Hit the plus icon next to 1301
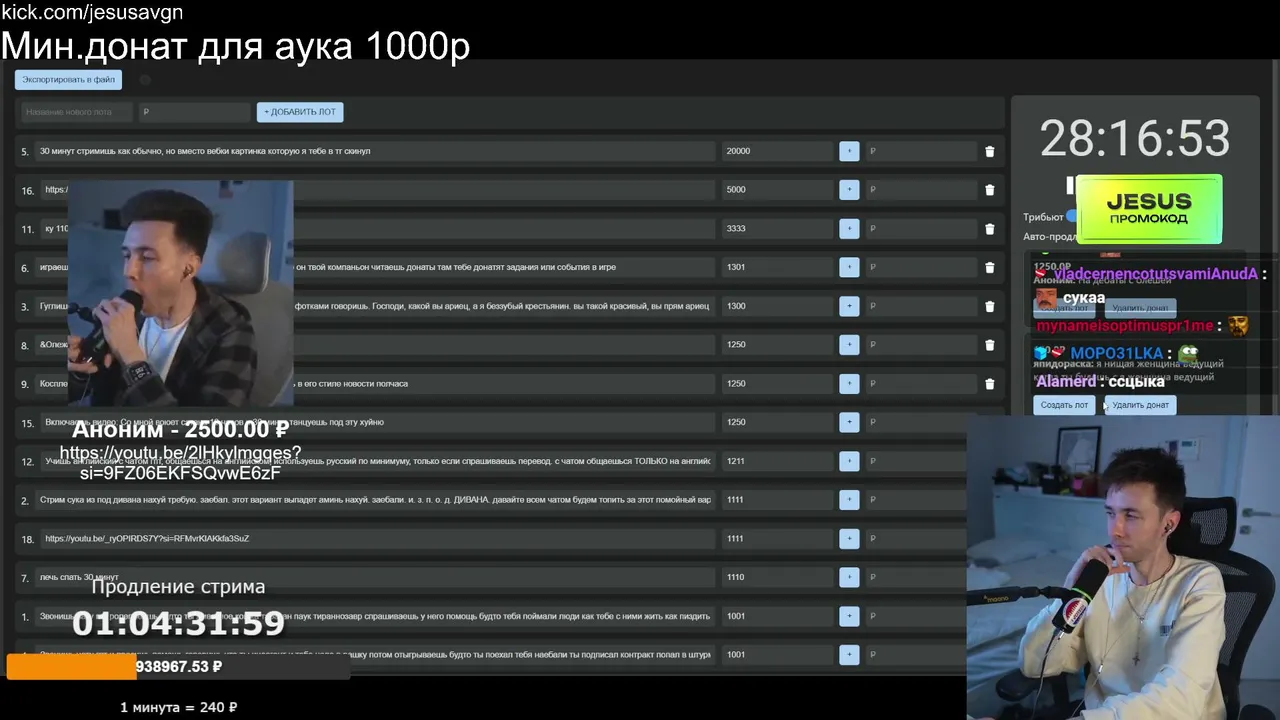 pyautogui.click(x=849, y=267)
